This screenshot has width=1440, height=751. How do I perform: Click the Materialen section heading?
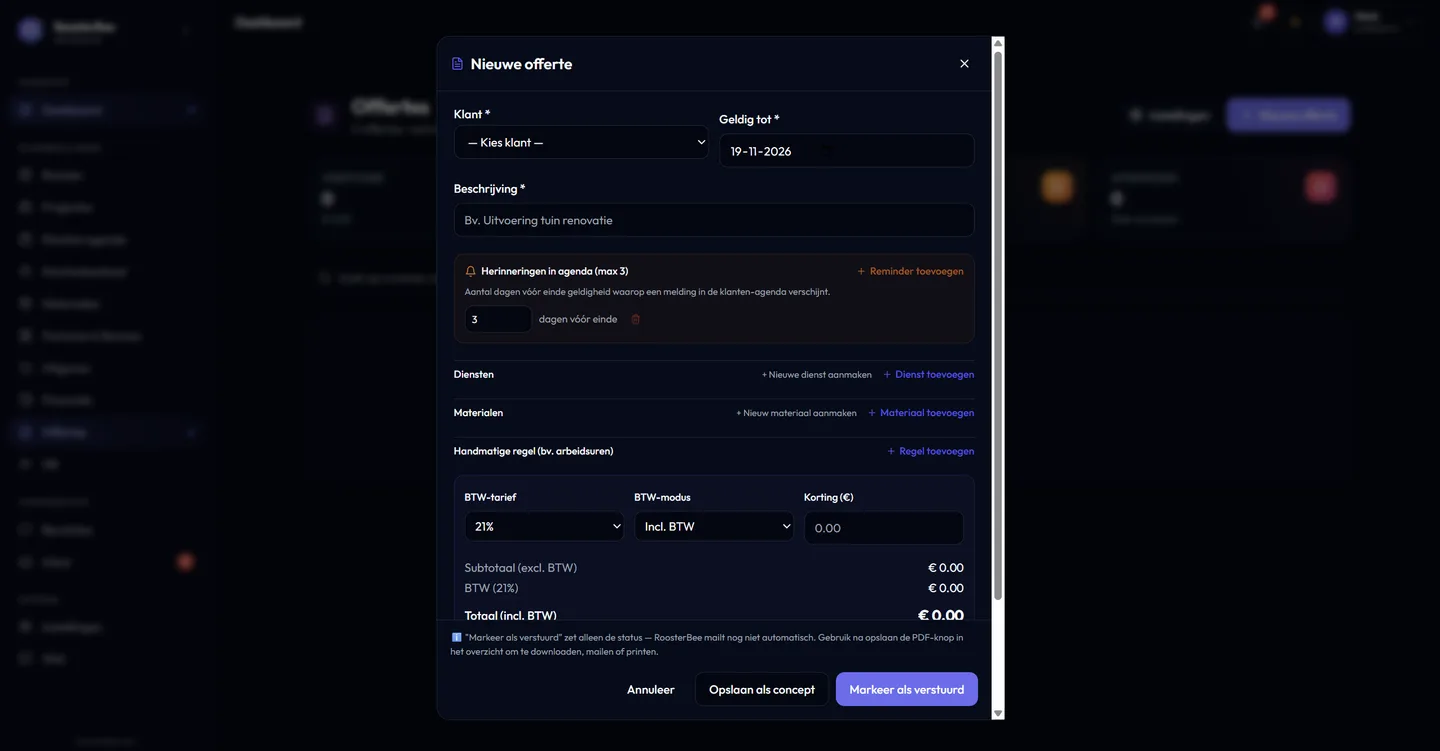point(479,413)
